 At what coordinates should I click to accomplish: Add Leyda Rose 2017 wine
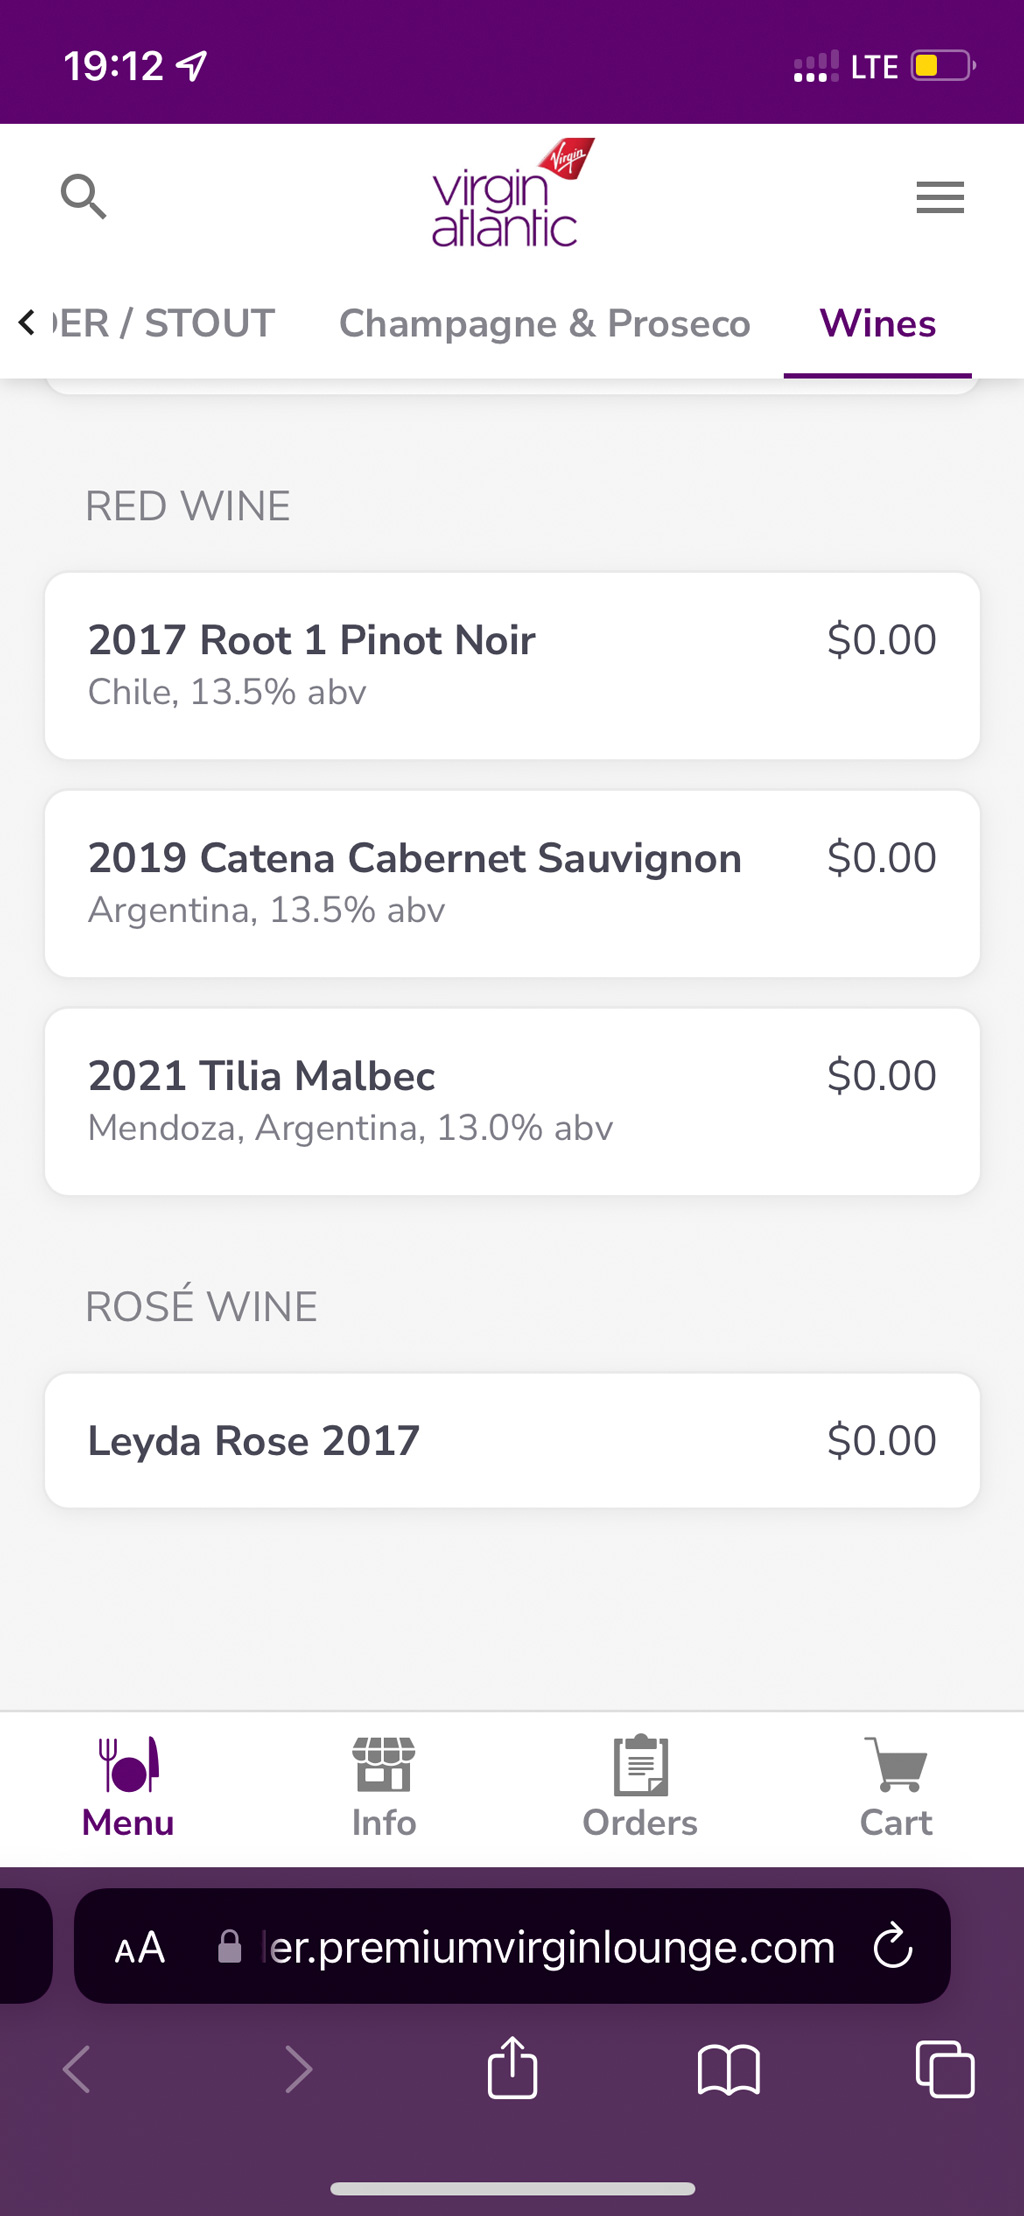511,1440
